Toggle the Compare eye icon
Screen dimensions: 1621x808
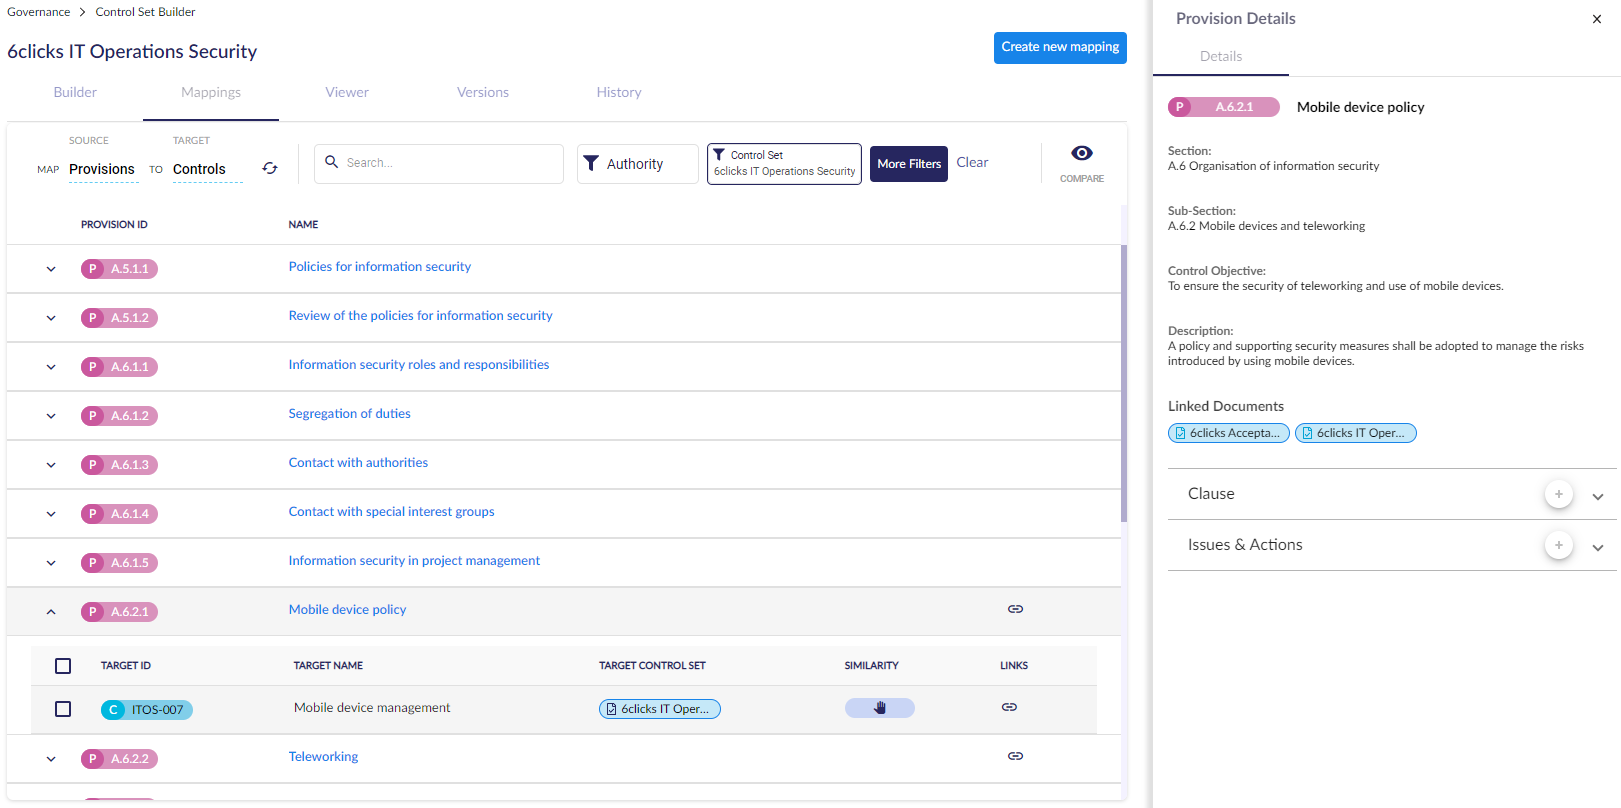click(1081, 153)
